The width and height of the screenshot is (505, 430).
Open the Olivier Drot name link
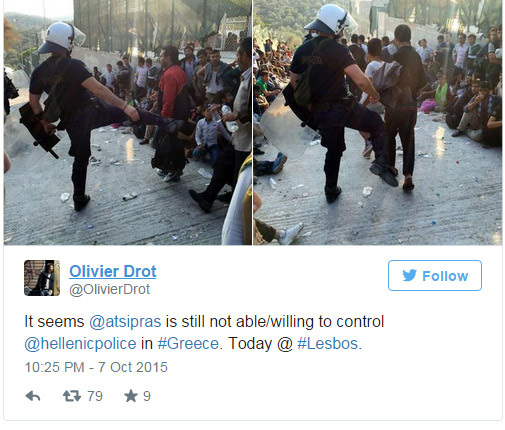113,271
